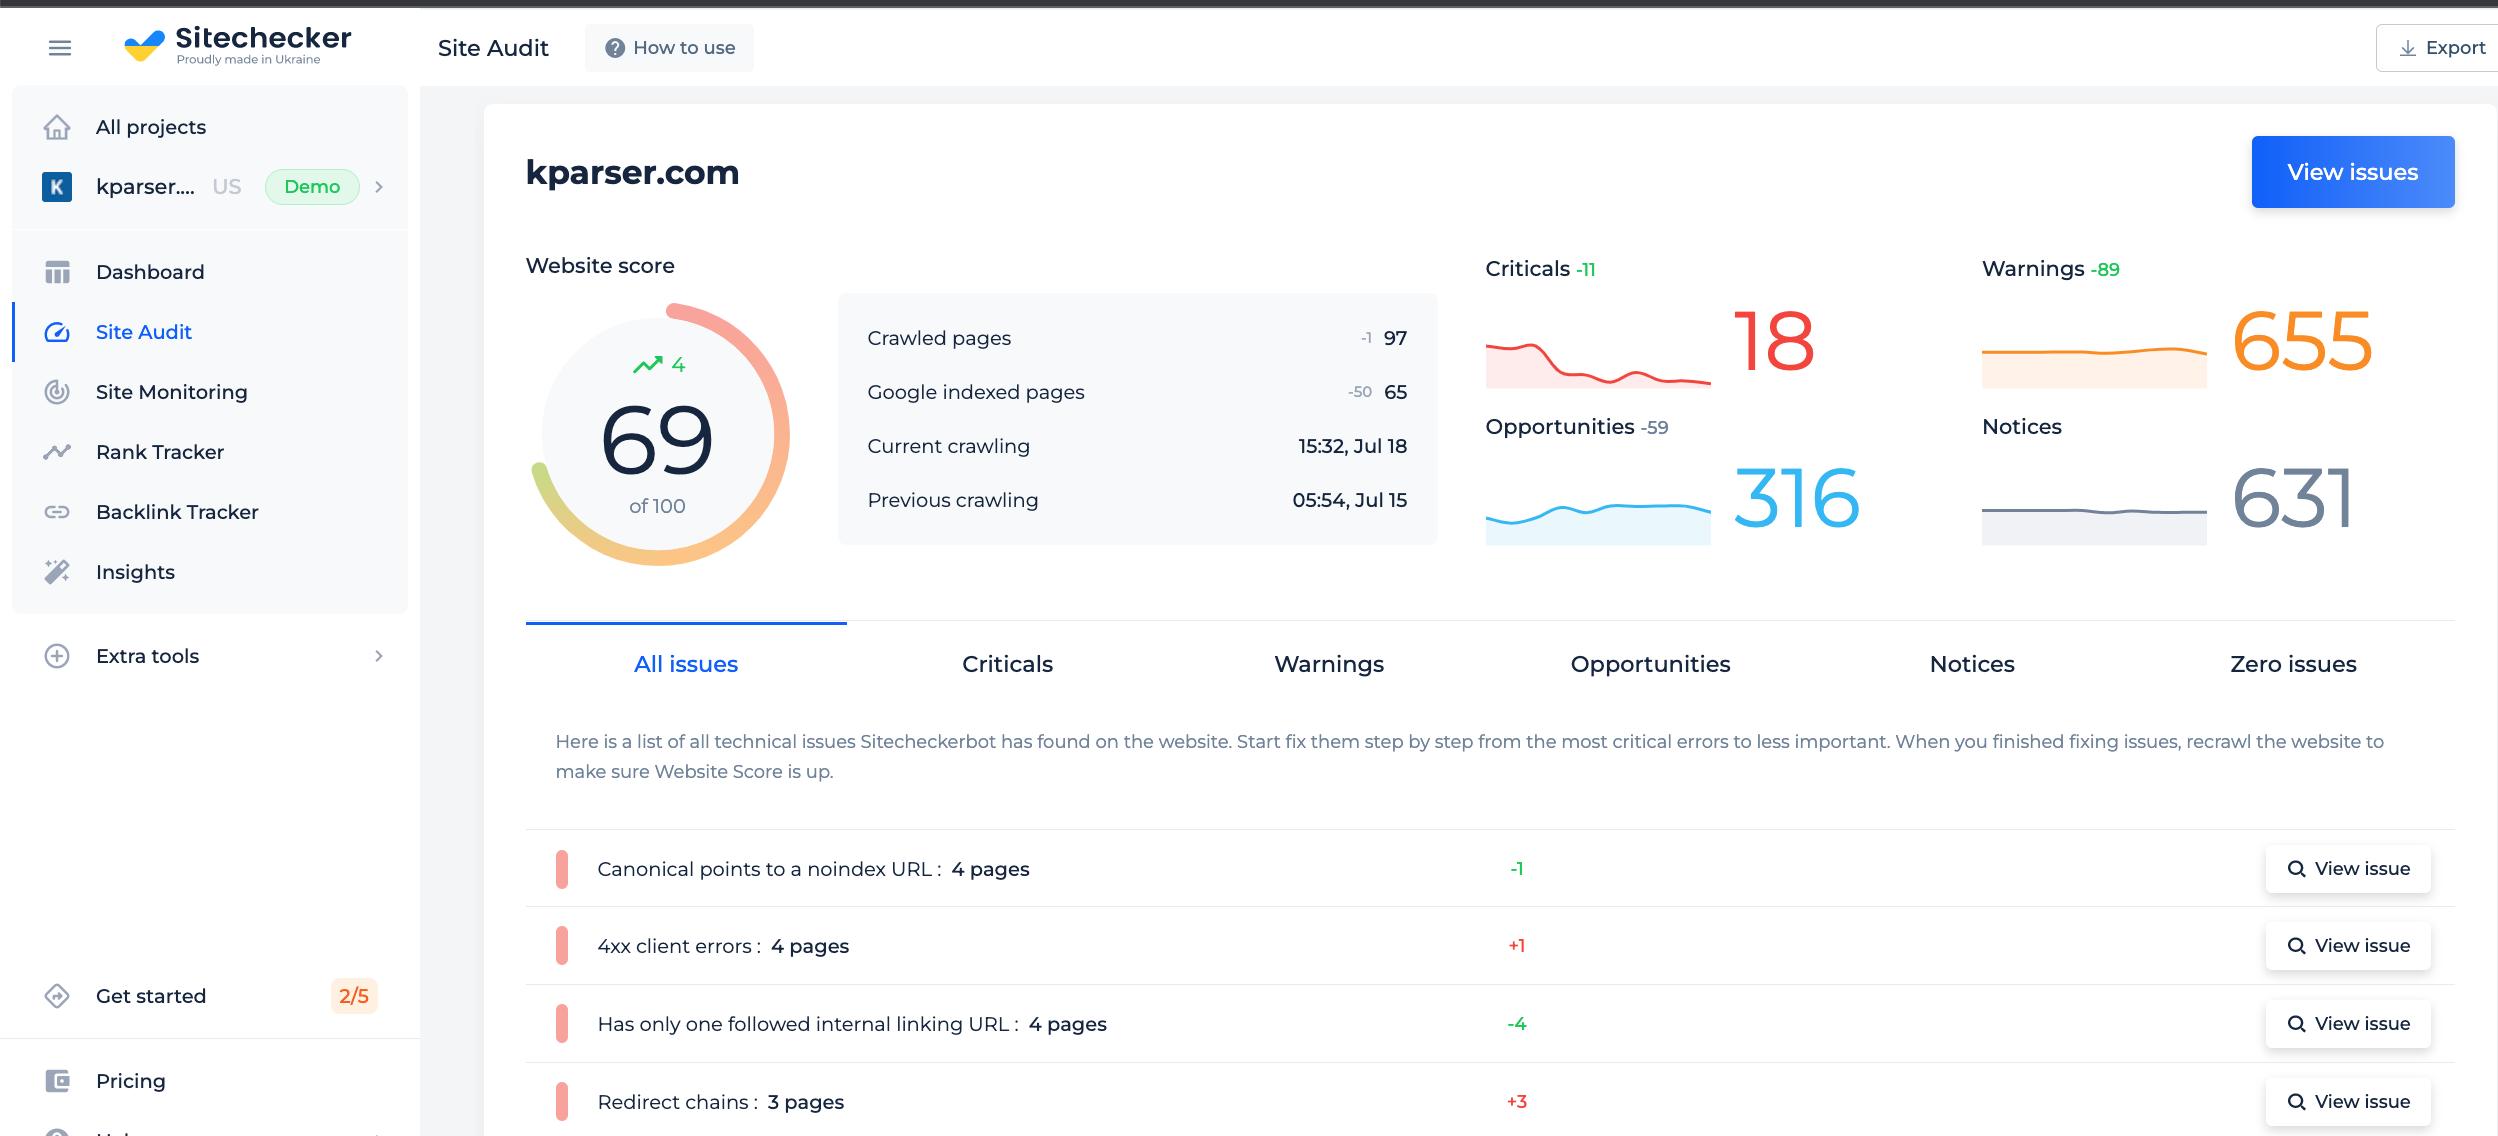
Task: Select the Zero issues tab
Action: coord(2294,664)
